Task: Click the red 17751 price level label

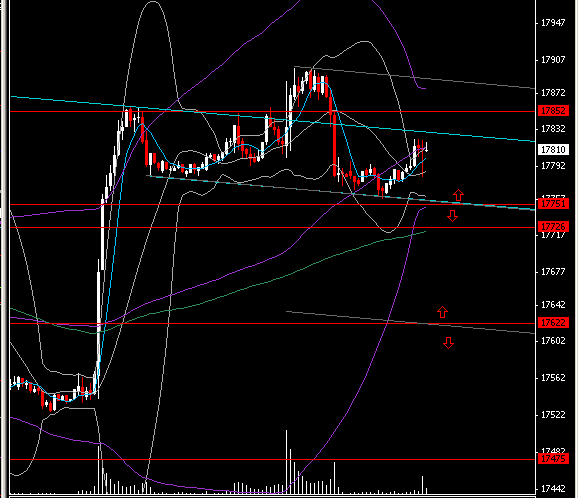Action: coord(553,203)
